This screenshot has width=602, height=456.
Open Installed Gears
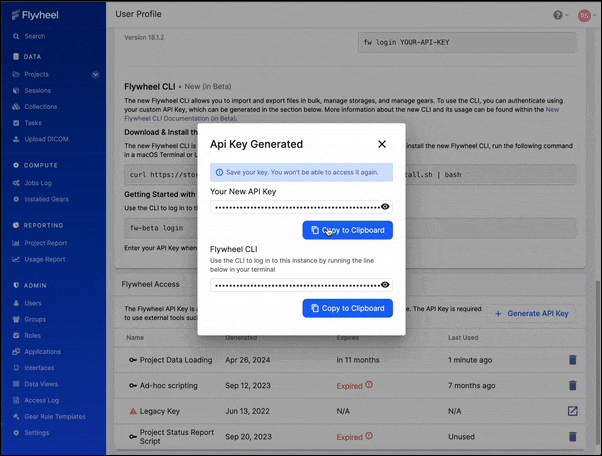click(46, 199)
